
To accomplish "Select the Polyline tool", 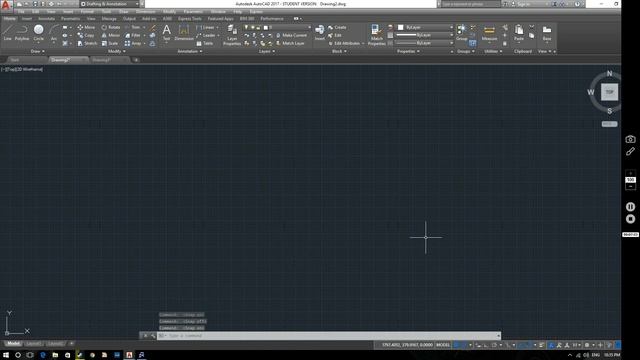I will [x=22, y=32].
